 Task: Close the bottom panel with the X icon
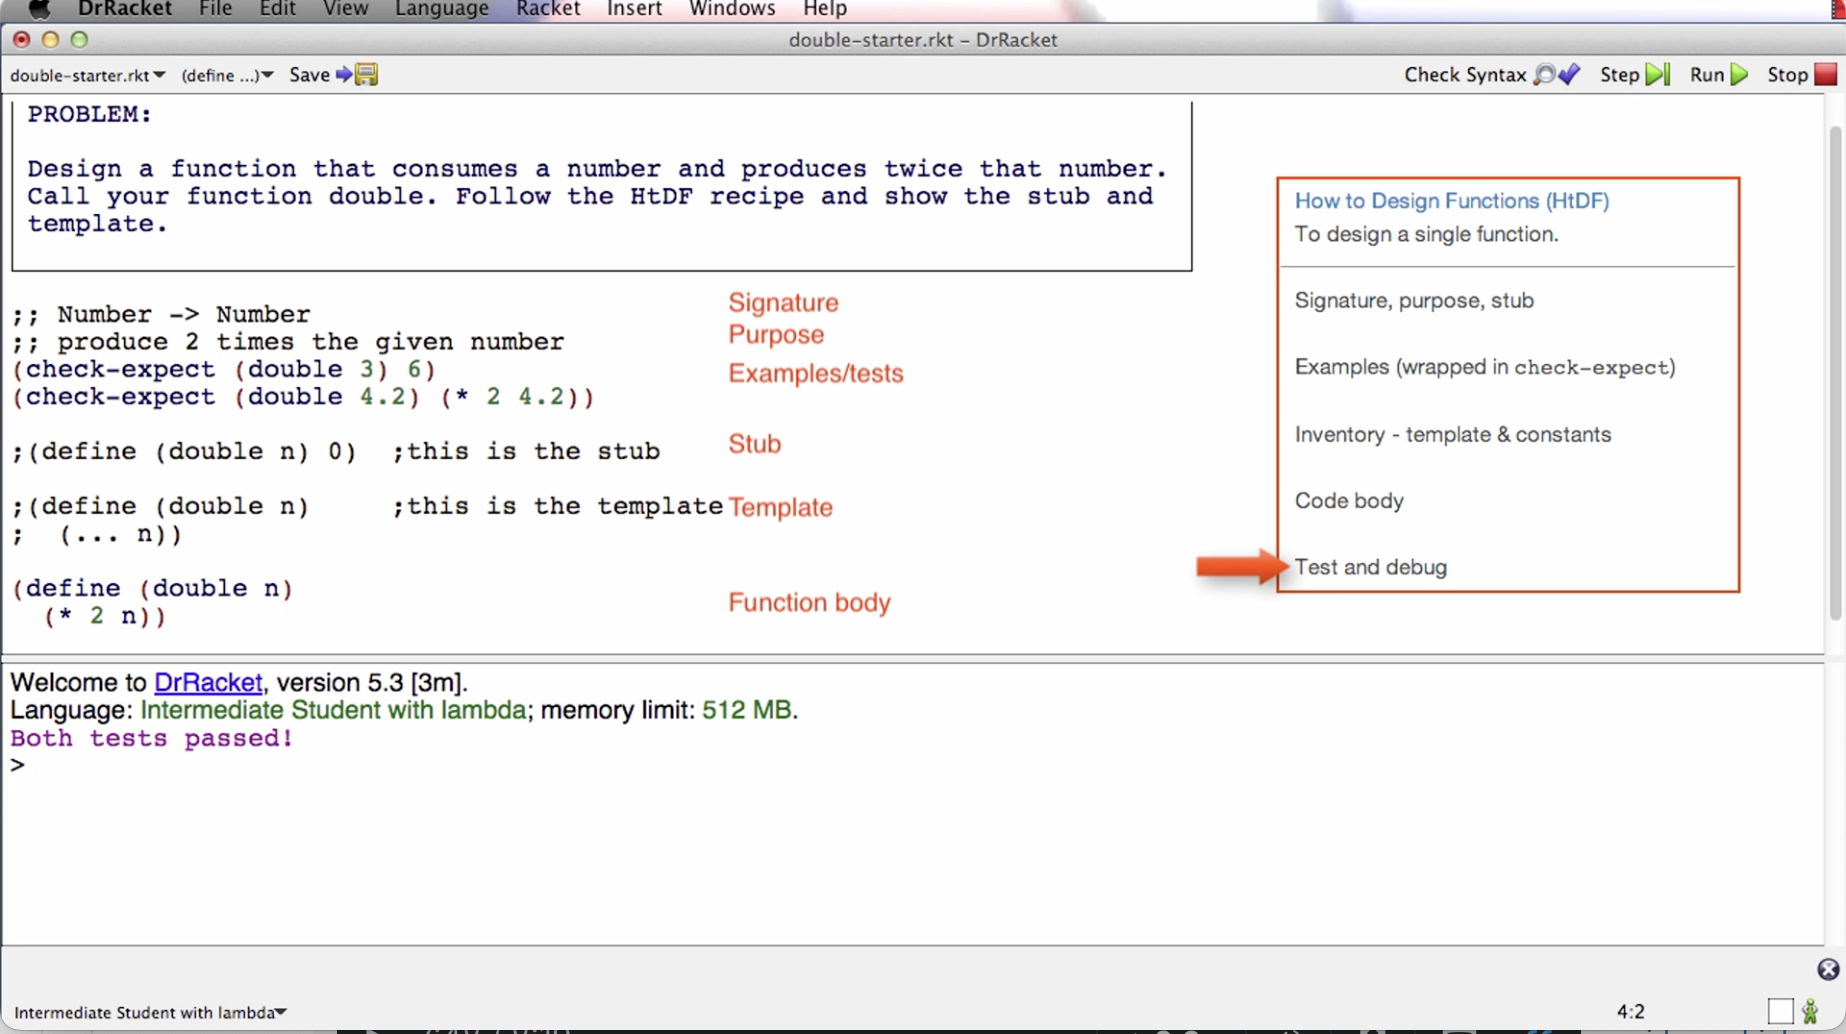(1828, 969)
